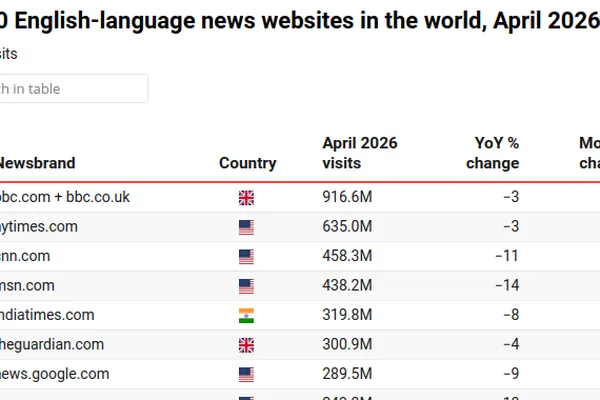Click the 458.3M visits value
The image size is (600, 400).
tap(347, 256)
